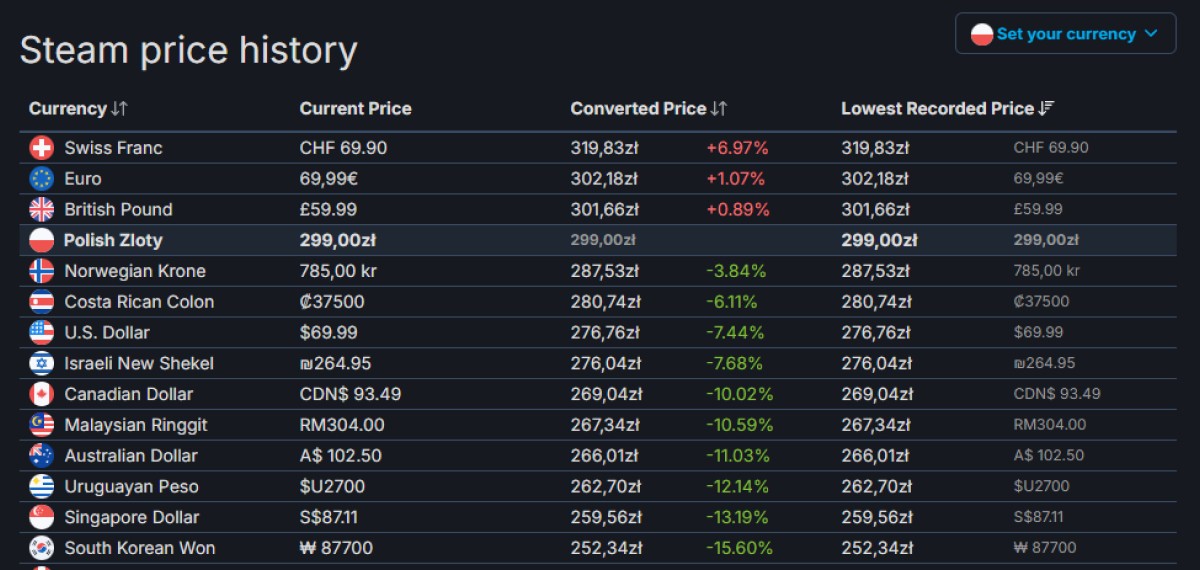Click the -10.02% Canadian Dollar difference

tap(739, 394)
